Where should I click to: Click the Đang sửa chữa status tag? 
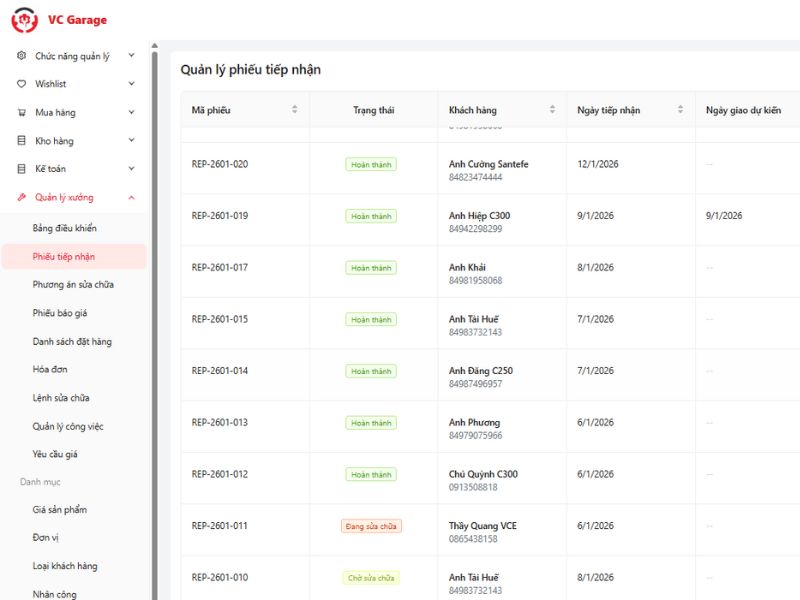pyautogui.click(x=371, y=526)
